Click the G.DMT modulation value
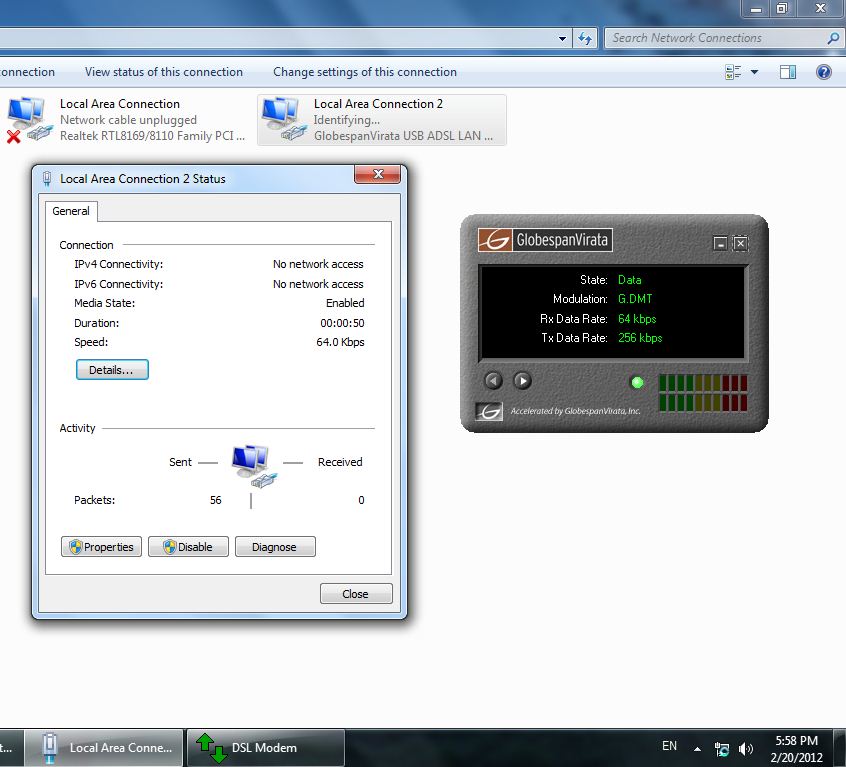Screen dimensions: 846x767 (x=635, y=299)
